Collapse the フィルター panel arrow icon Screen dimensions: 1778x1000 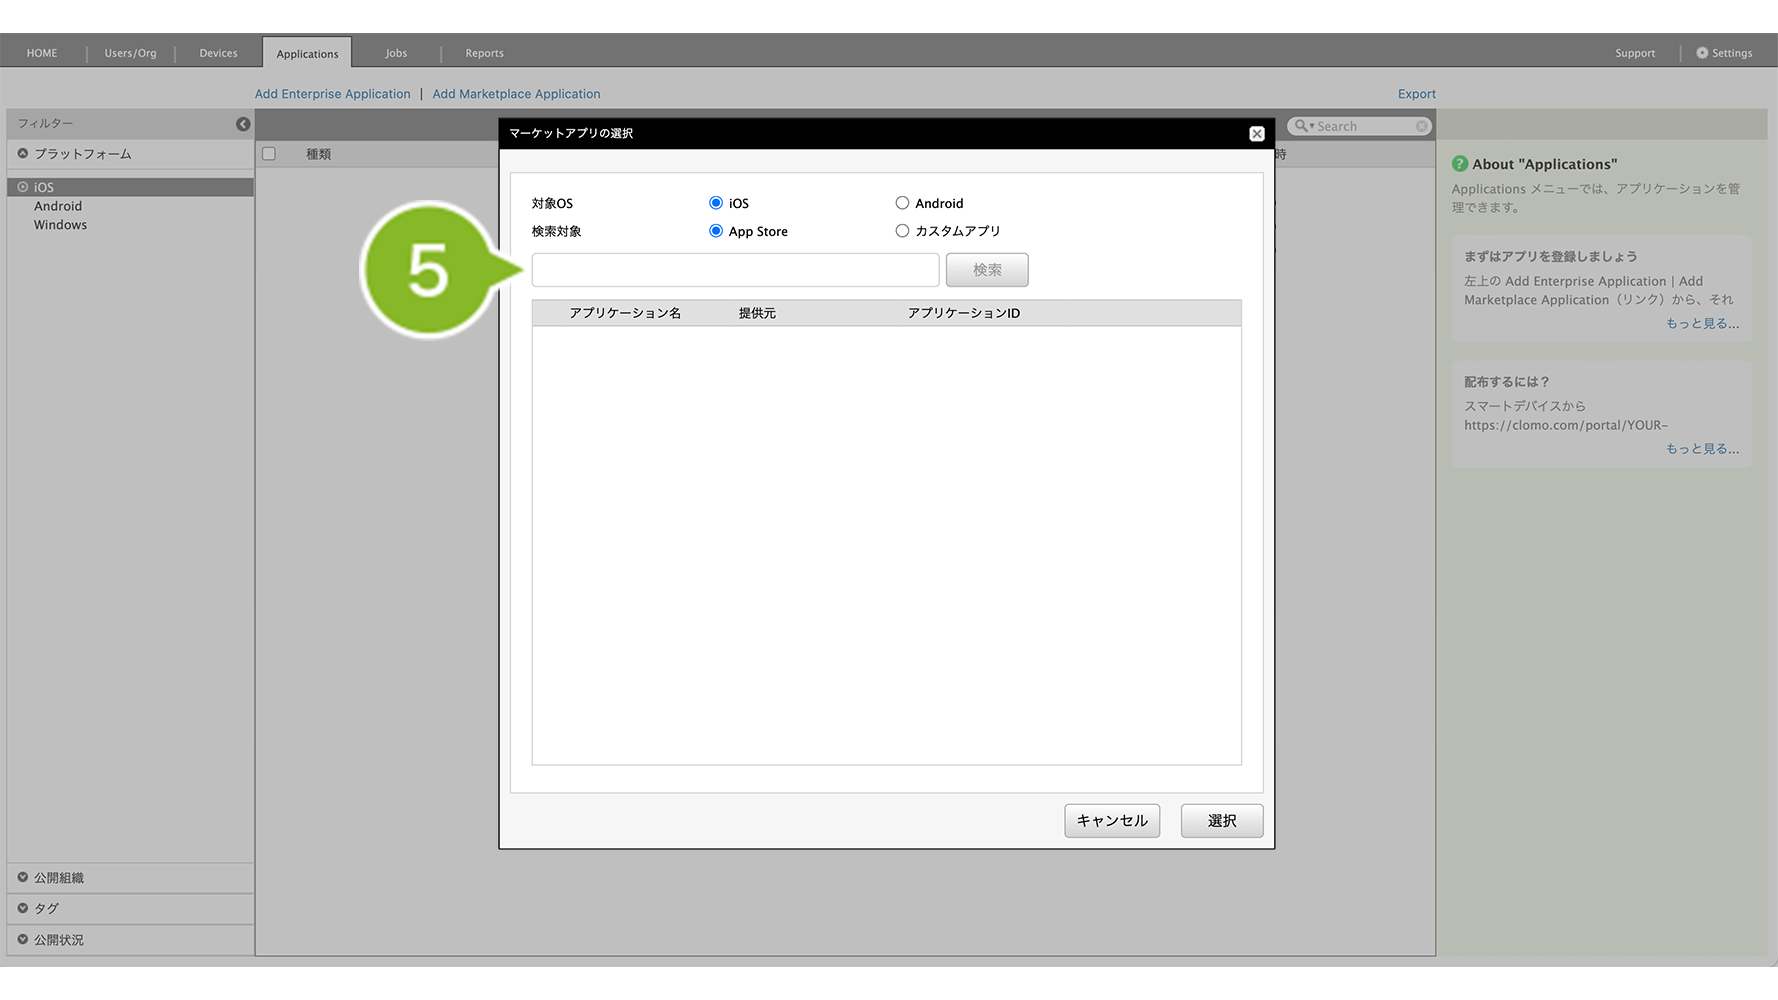tap(243, 124)
